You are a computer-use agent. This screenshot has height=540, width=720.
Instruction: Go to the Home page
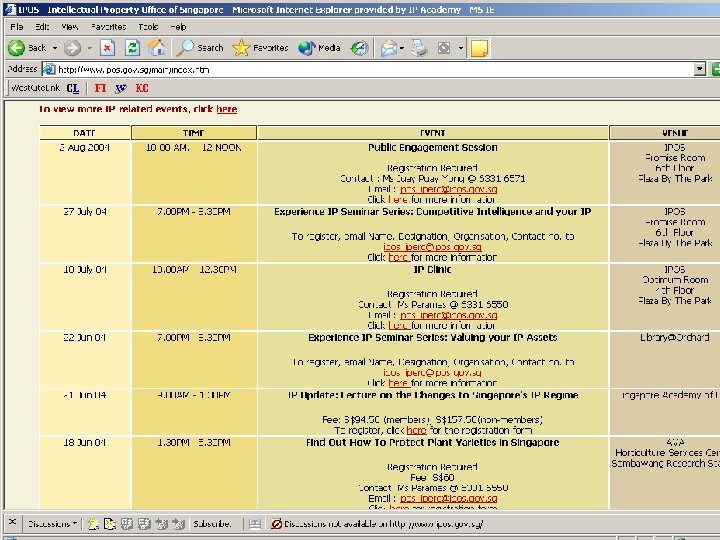pyautogui.click(x=157, y=48)
